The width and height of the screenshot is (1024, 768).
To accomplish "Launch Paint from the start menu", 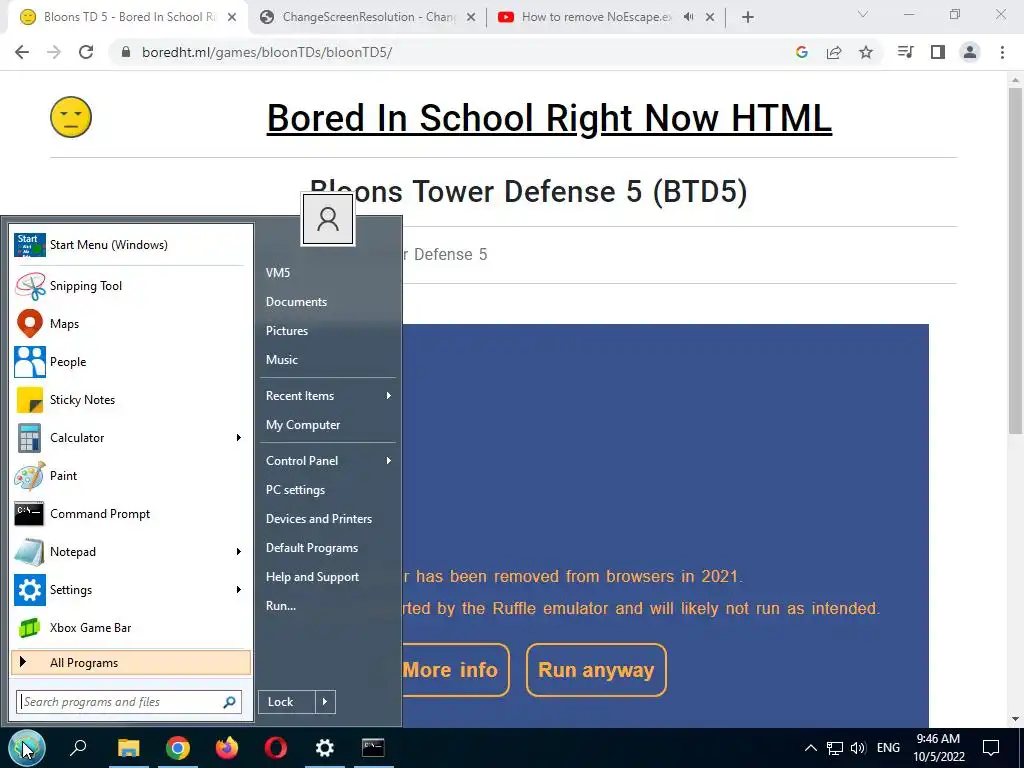I will [x=131, y=476].
